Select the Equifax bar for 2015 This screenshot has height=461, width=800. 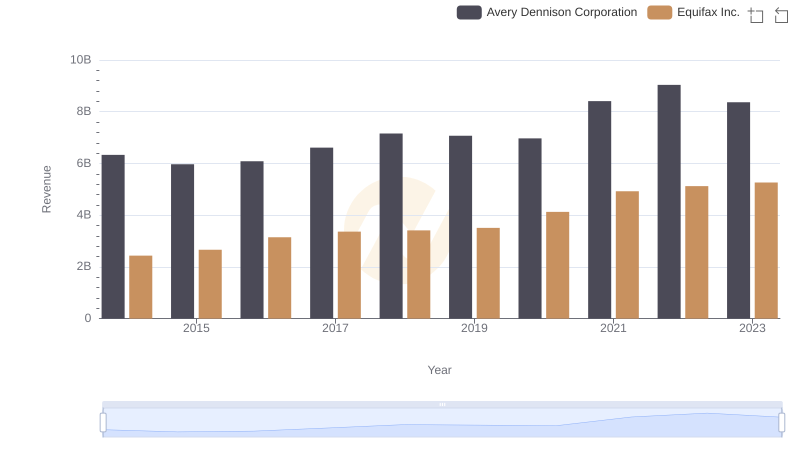pyautogui.click(x=210, y=284)
